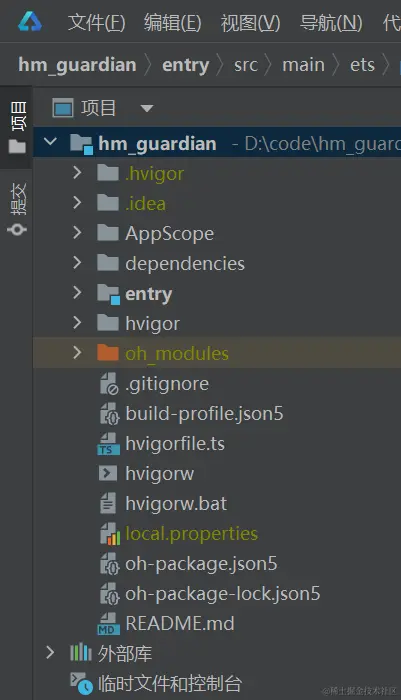Screen dimensions: 401x700
Task: Click the README.md markdown file icon
Action: 108,624
